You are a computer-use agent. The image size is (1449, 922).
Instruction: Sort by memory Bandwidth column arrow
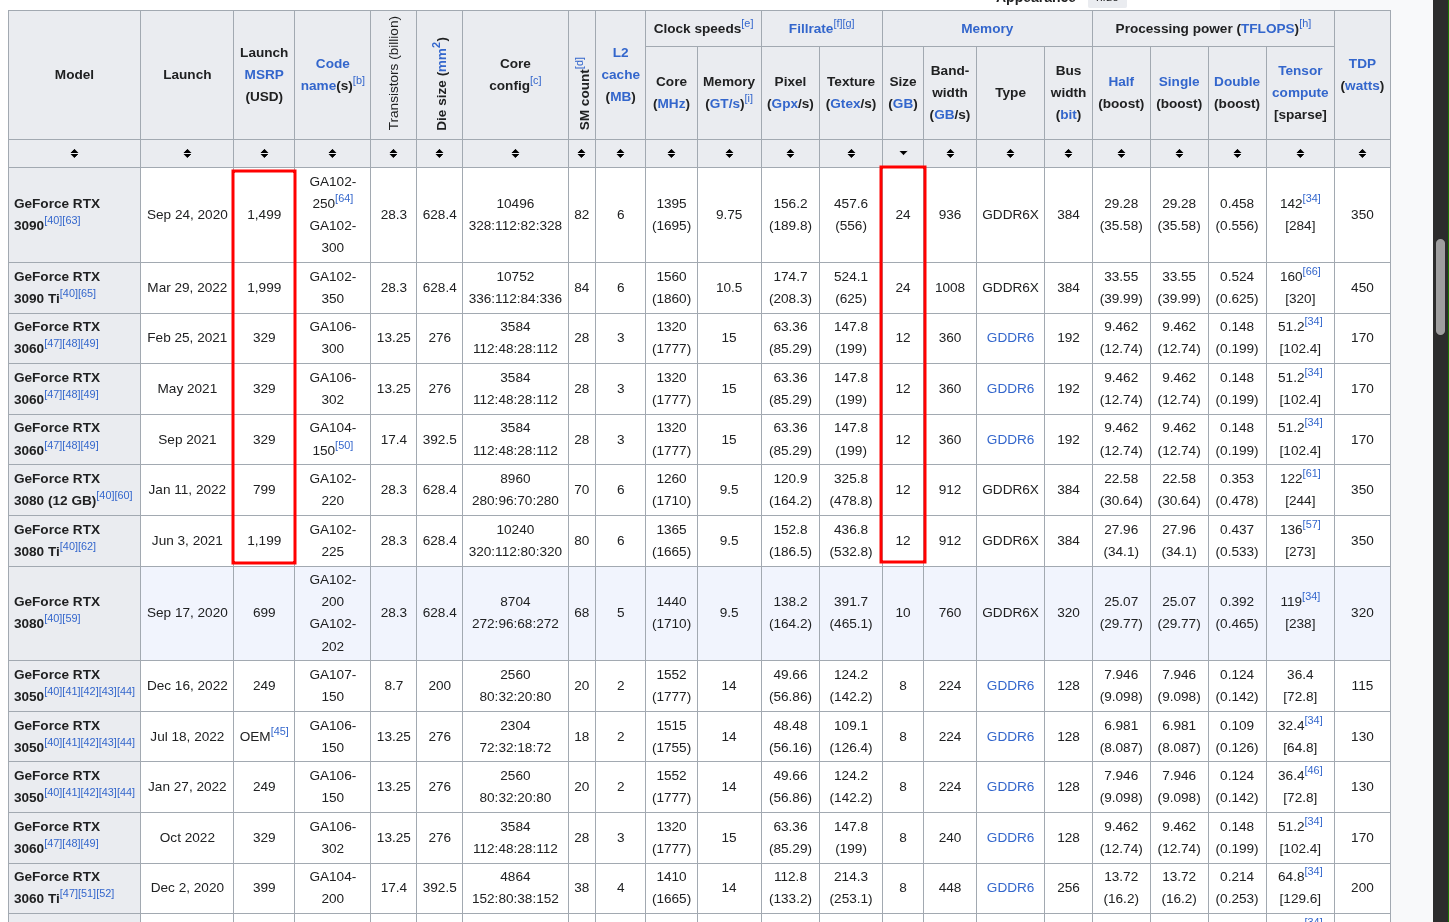click(x=950, y=153)
